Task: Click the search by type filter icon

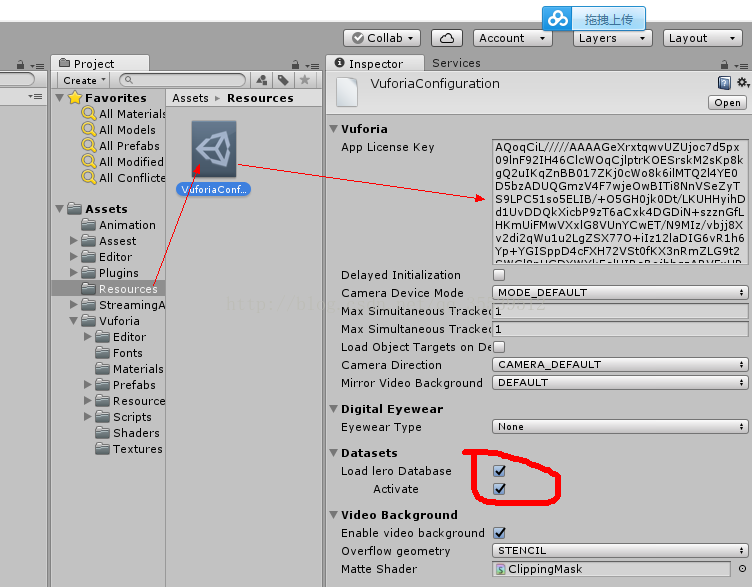Action: tap(261, 80)
